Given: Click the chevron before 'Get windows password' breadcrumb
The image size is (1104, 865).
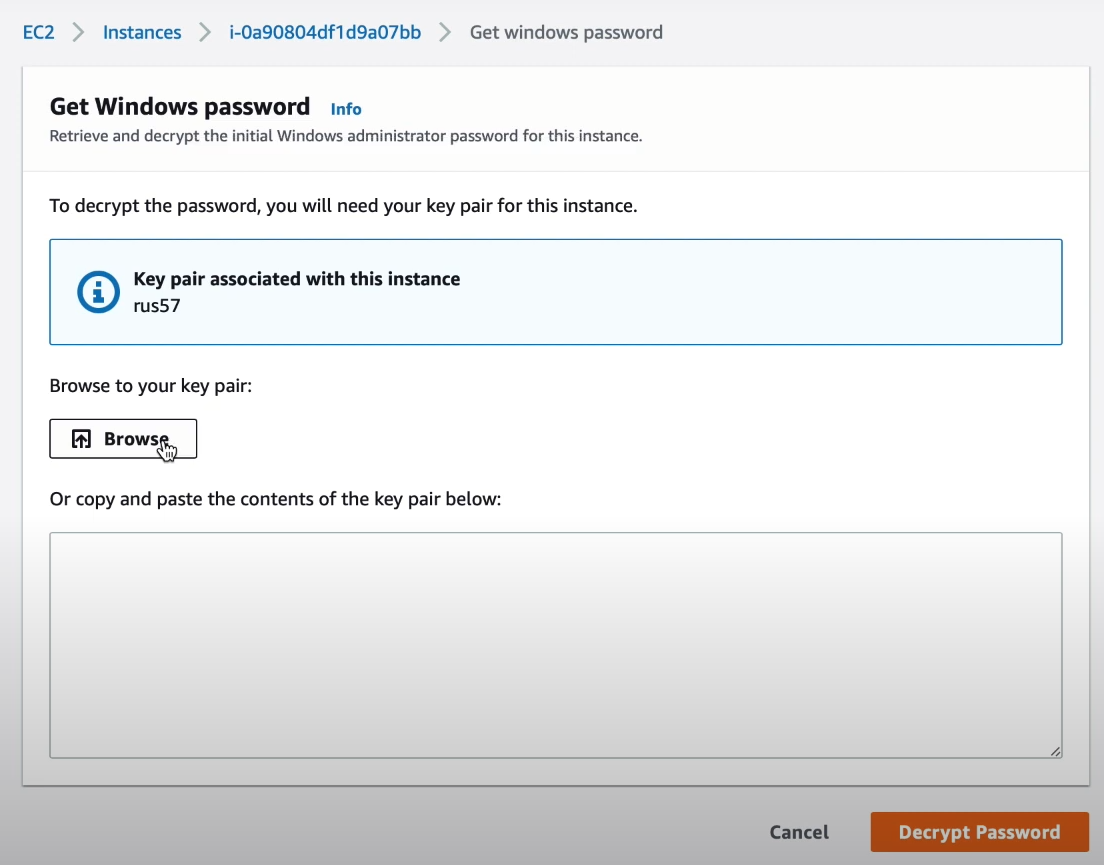Looking at the screenshot, I should click(x=445, y=32).
